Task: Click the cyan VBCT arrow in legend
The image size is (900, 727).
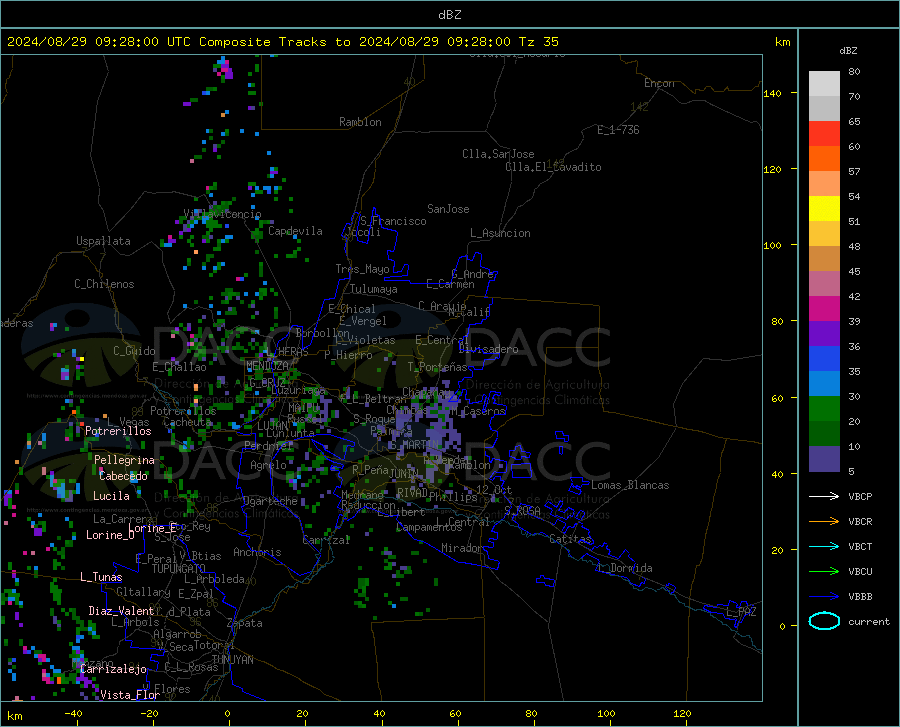Action: point(824,546)
